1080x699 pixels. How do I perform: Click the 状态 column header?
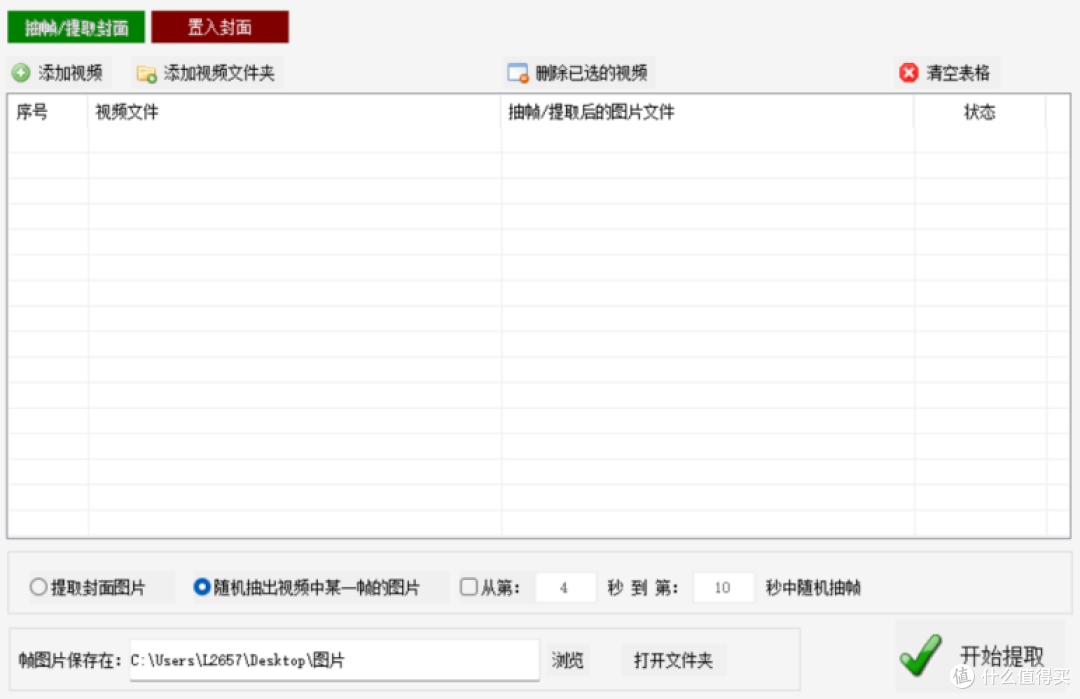[x=979, y=112]
